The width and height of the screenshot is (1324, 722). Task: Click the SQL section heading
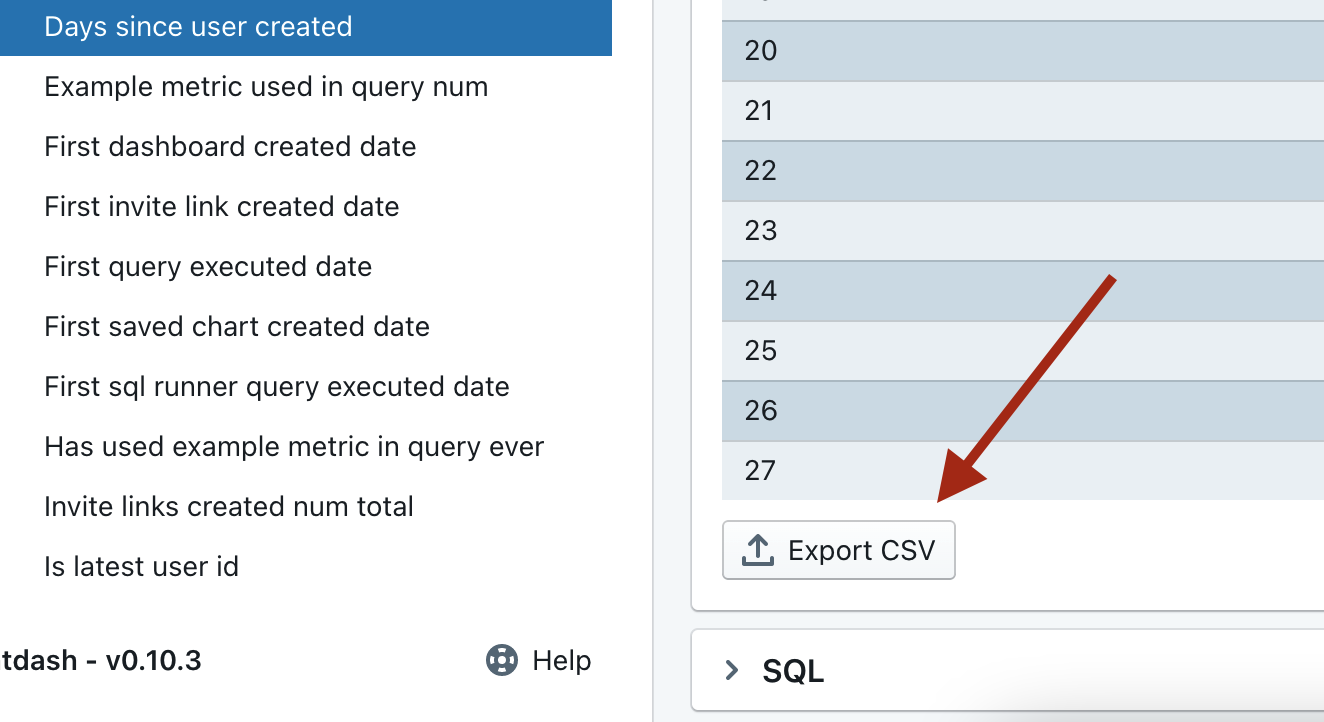[x=793, y=671]
